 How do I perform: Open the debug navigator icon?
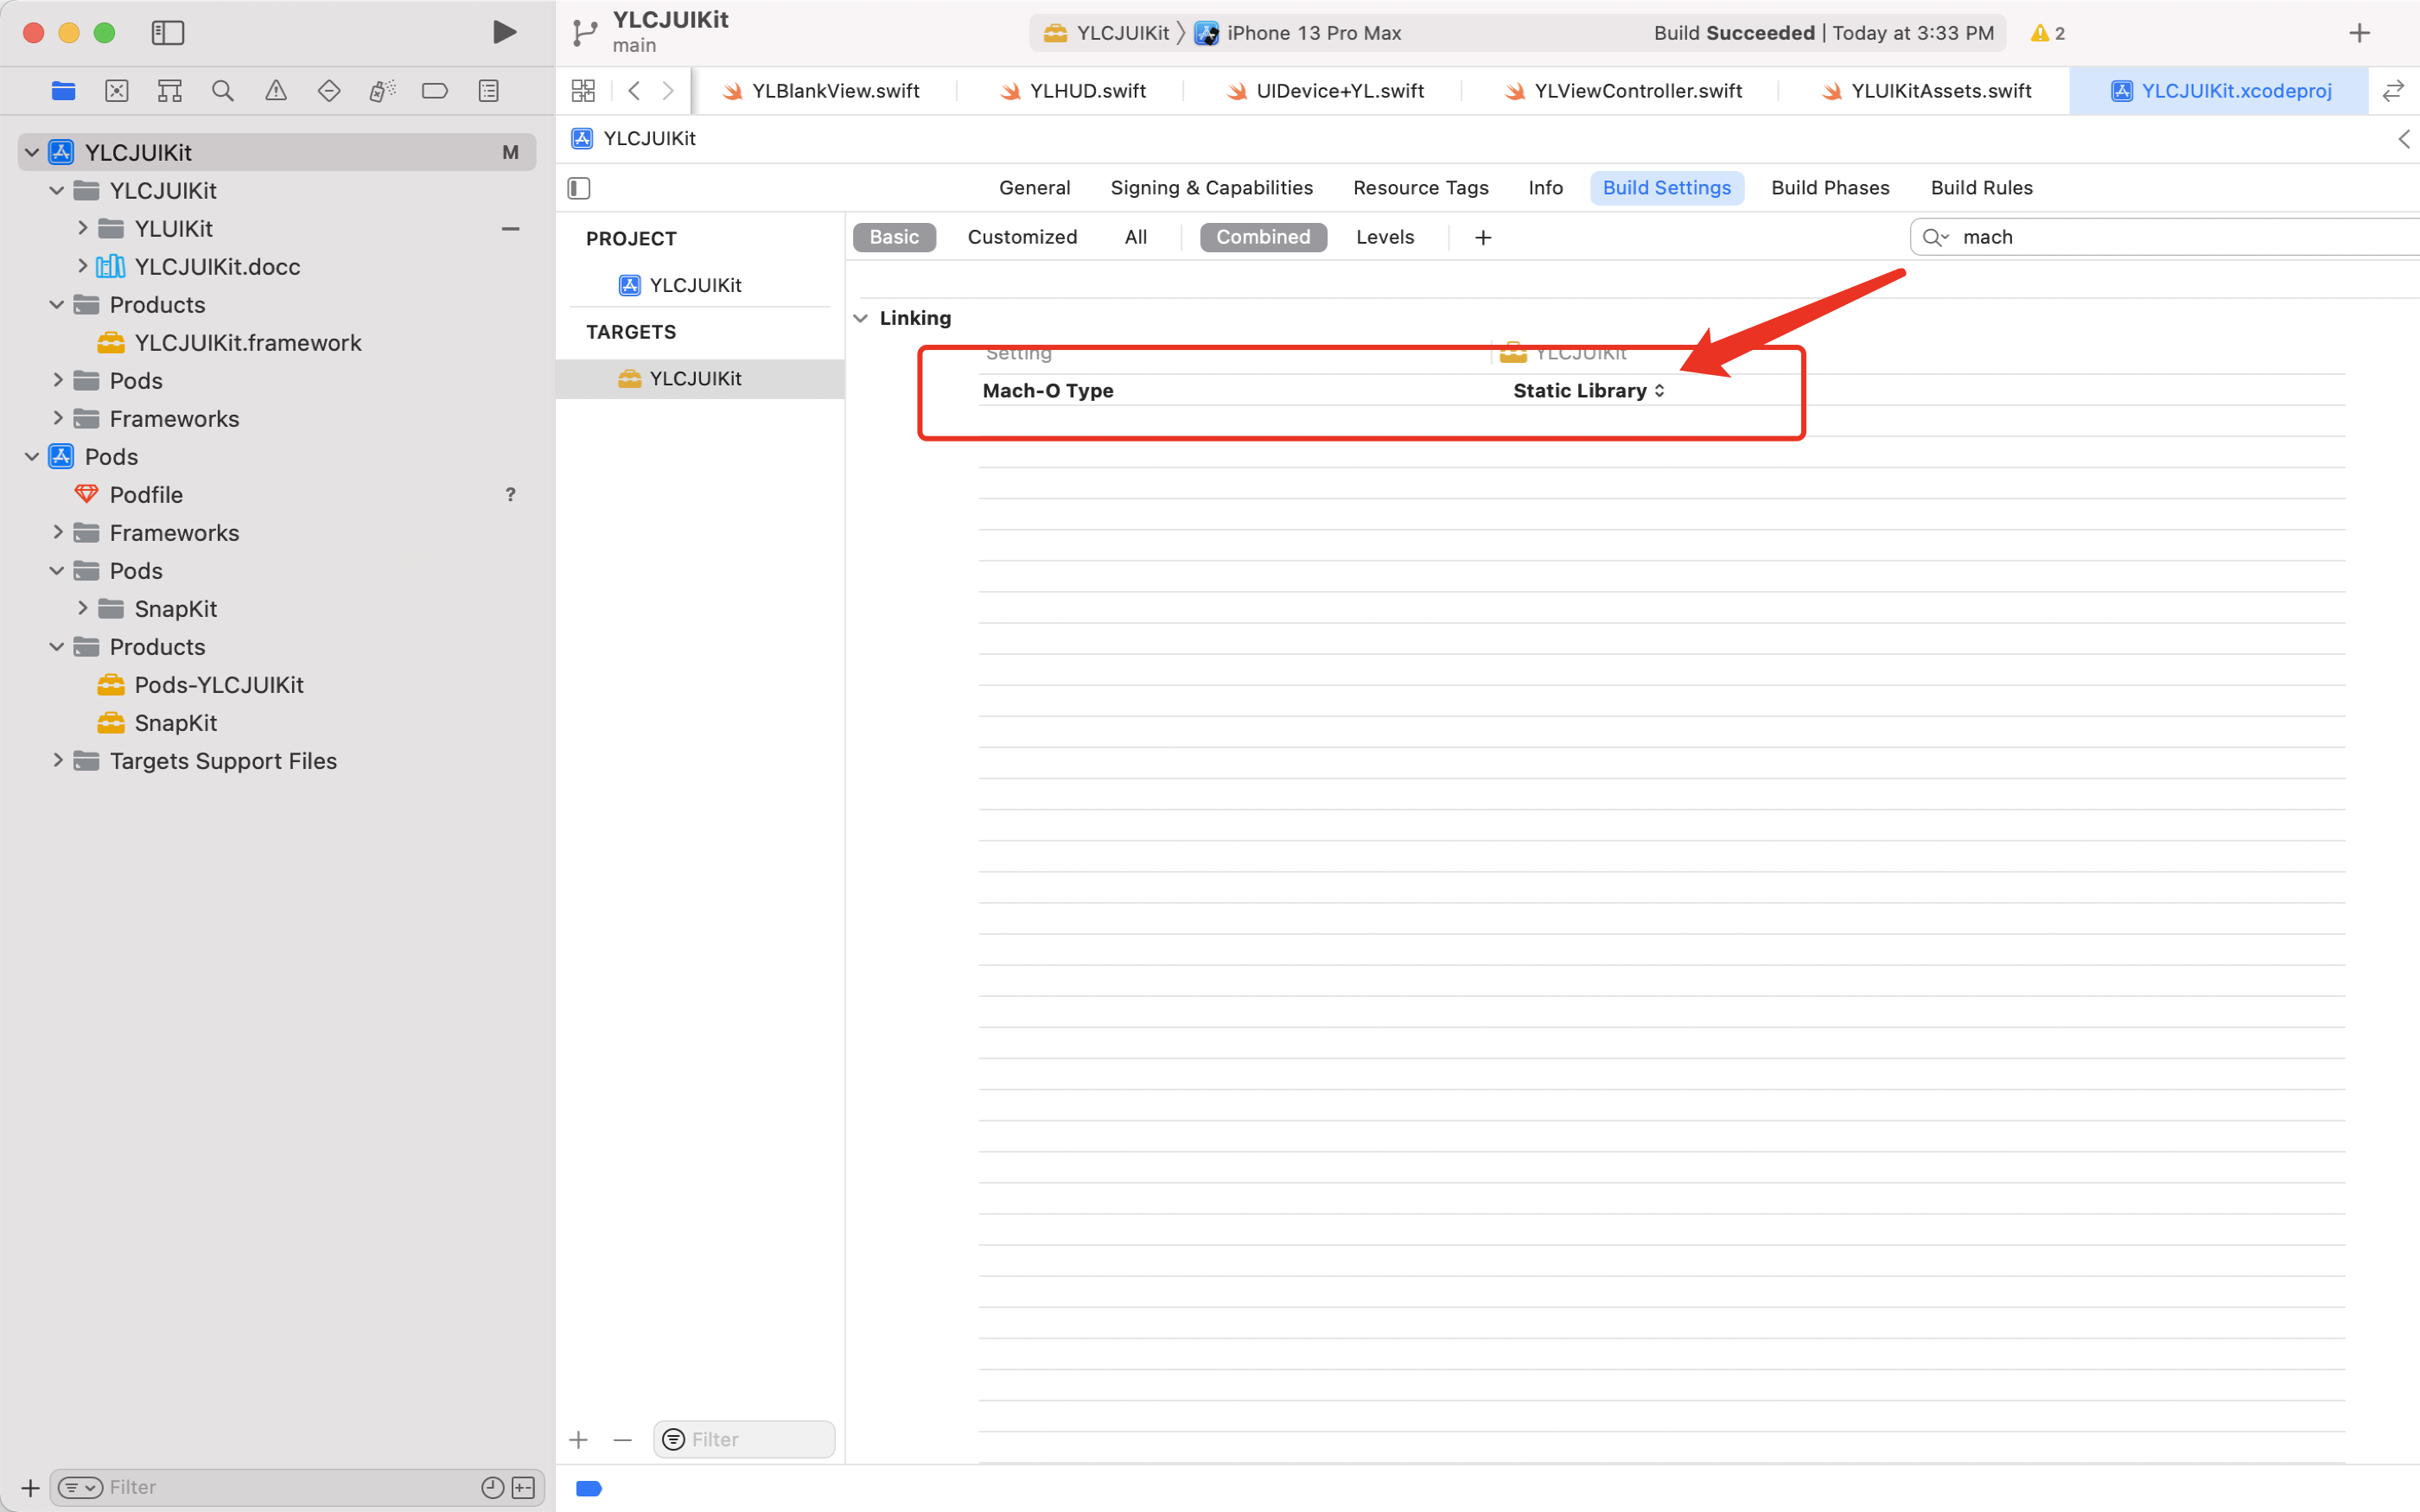[x=382, y=91]
